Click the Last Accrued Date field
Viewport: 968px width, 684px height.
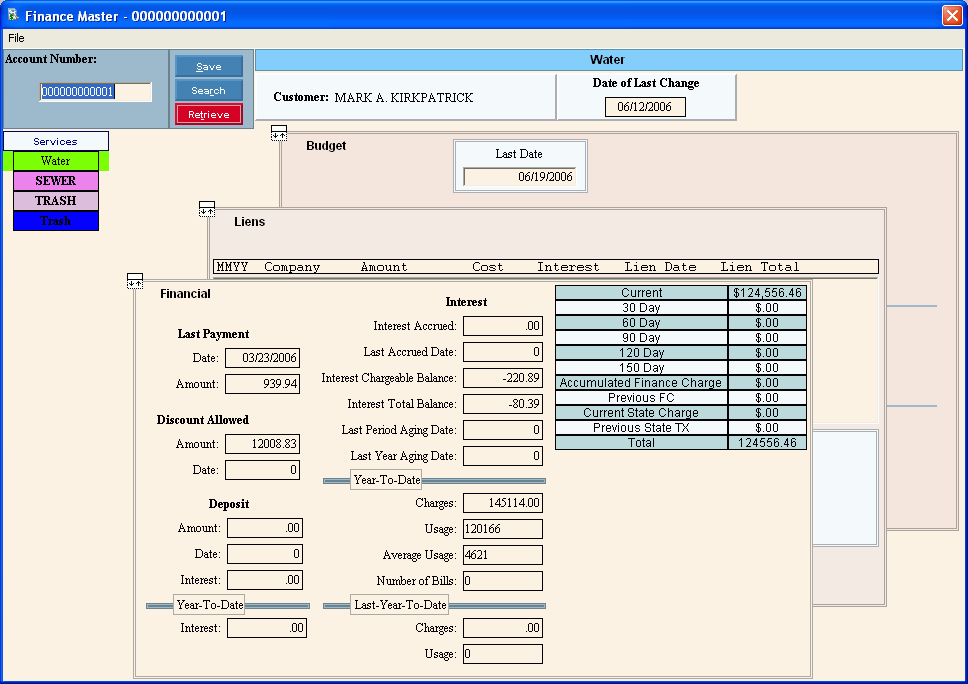pyautogui.click(x=503, y=352)
